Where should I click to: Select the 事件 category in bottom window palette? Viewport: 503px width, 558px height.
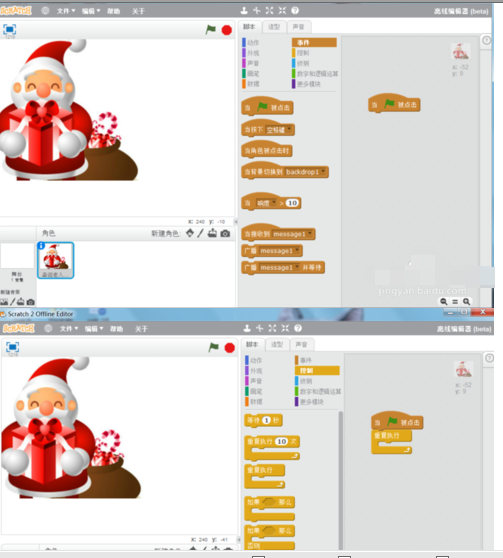304,360
